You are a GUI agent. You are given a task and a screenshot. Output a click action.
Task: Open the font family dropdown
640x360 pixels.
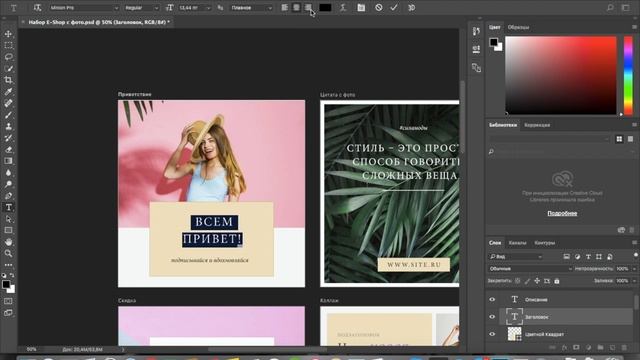84,8
